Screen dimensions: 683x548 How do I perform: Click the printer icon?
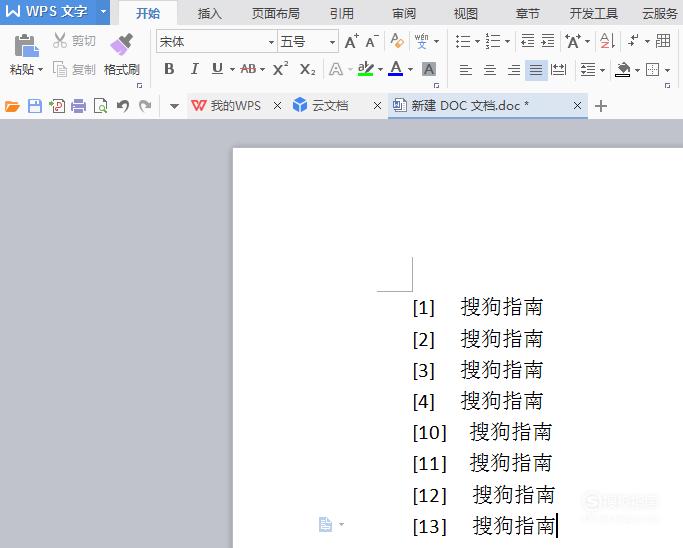[x=78, y=106]
